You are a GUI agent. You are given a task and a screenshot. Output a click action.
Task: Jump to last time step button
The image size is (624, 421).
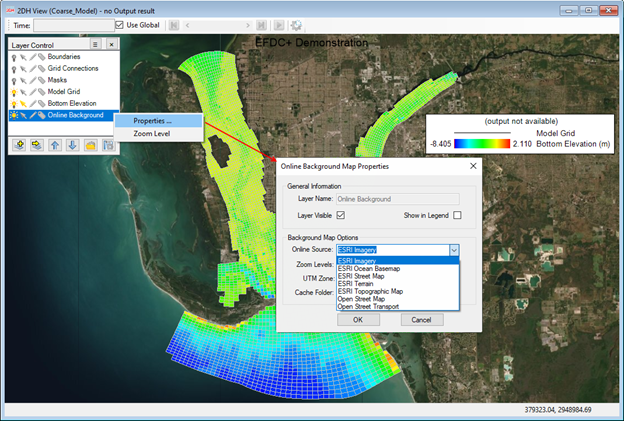point(261,25)
